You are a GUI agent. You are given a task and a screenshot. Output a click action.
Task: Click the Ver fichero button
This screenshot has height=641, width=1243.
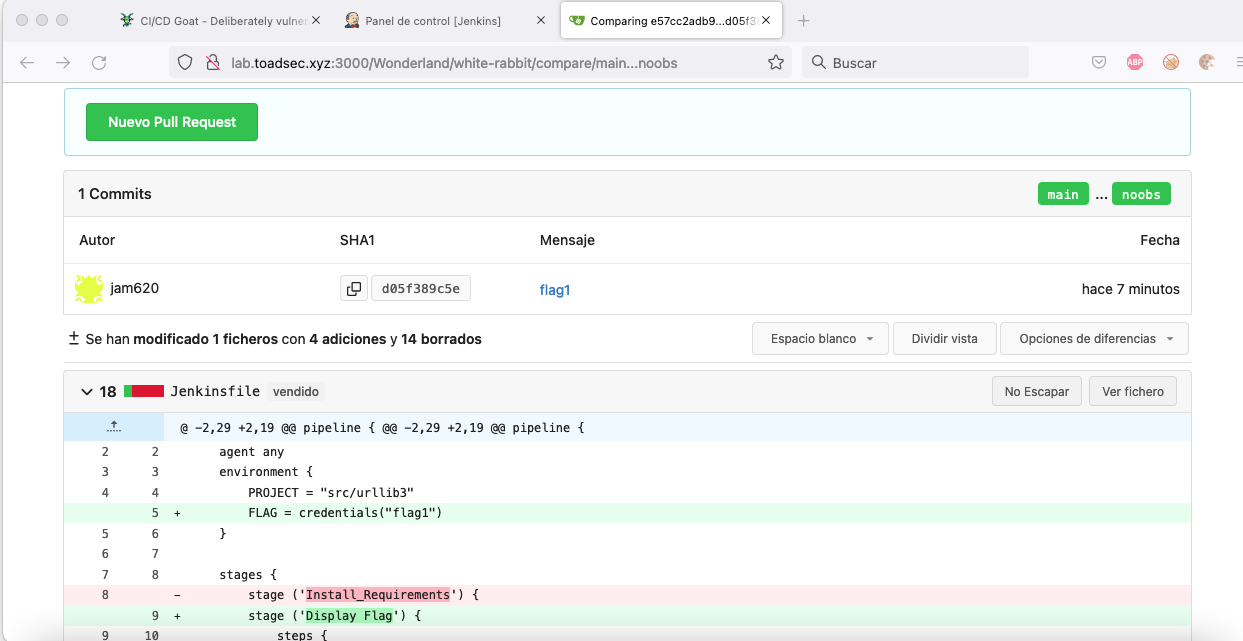coord(1133,392)
